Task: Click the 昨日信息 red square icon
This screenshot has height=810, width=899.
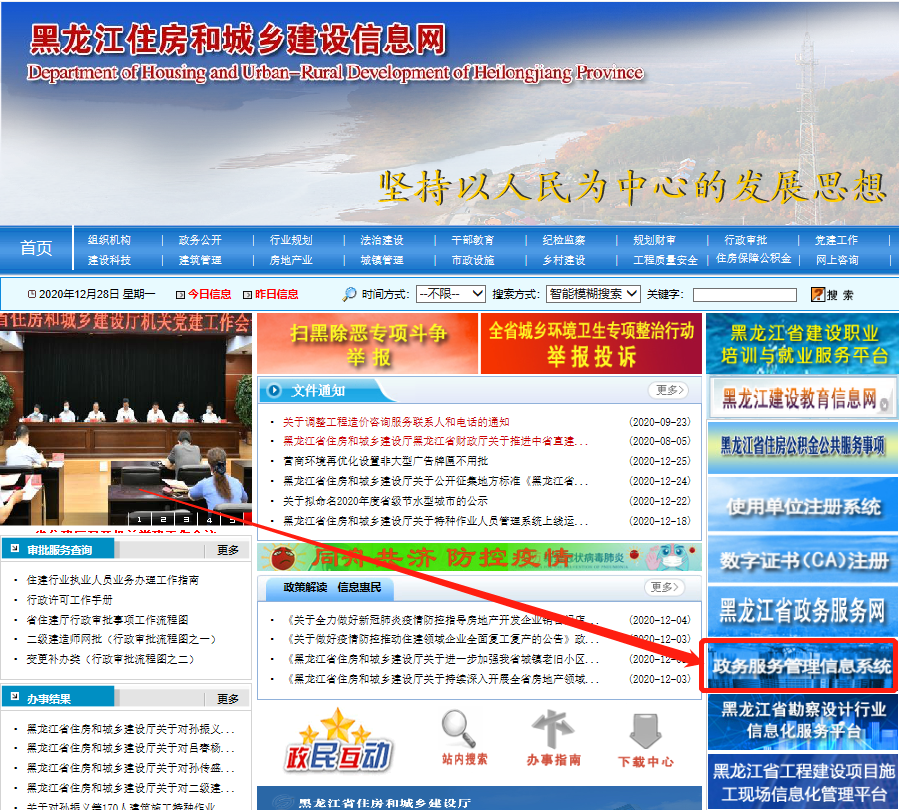Action: [248, 295]
